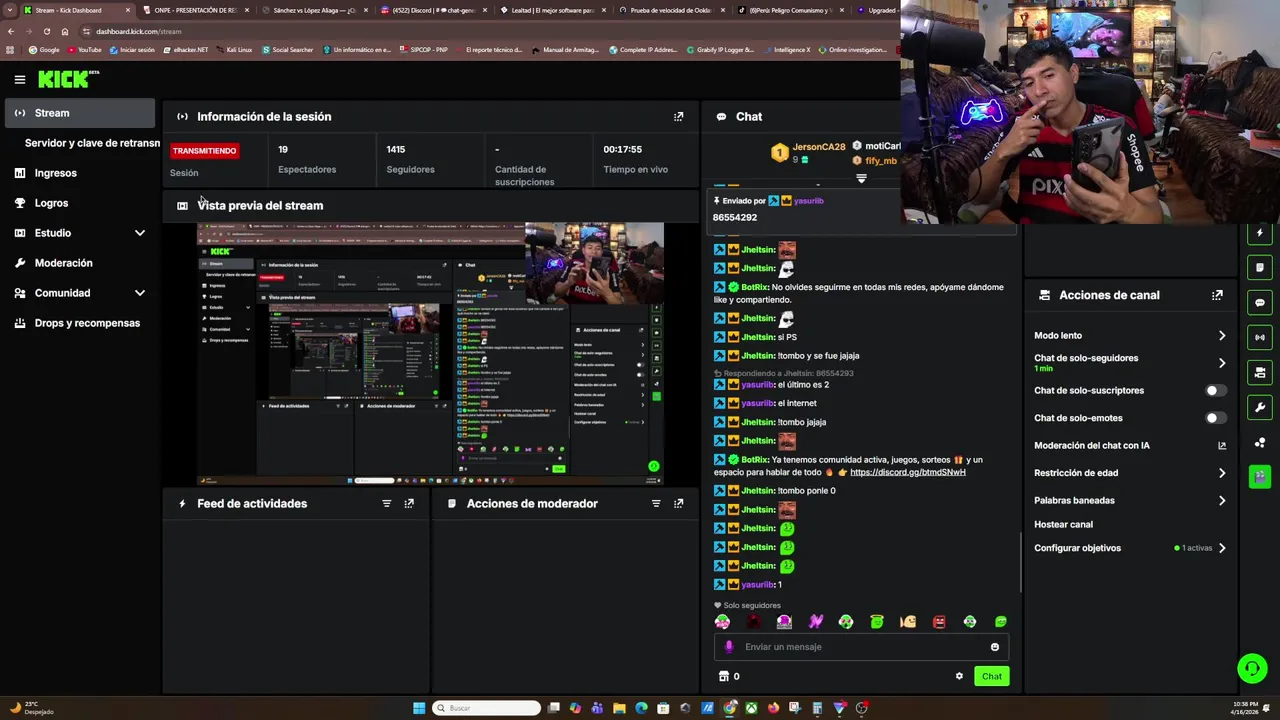Click the chat bubble icon in right sidebar
The width and height of the screenshot is (1280, 720).
pyautogui.click(x=1260, y=303)
